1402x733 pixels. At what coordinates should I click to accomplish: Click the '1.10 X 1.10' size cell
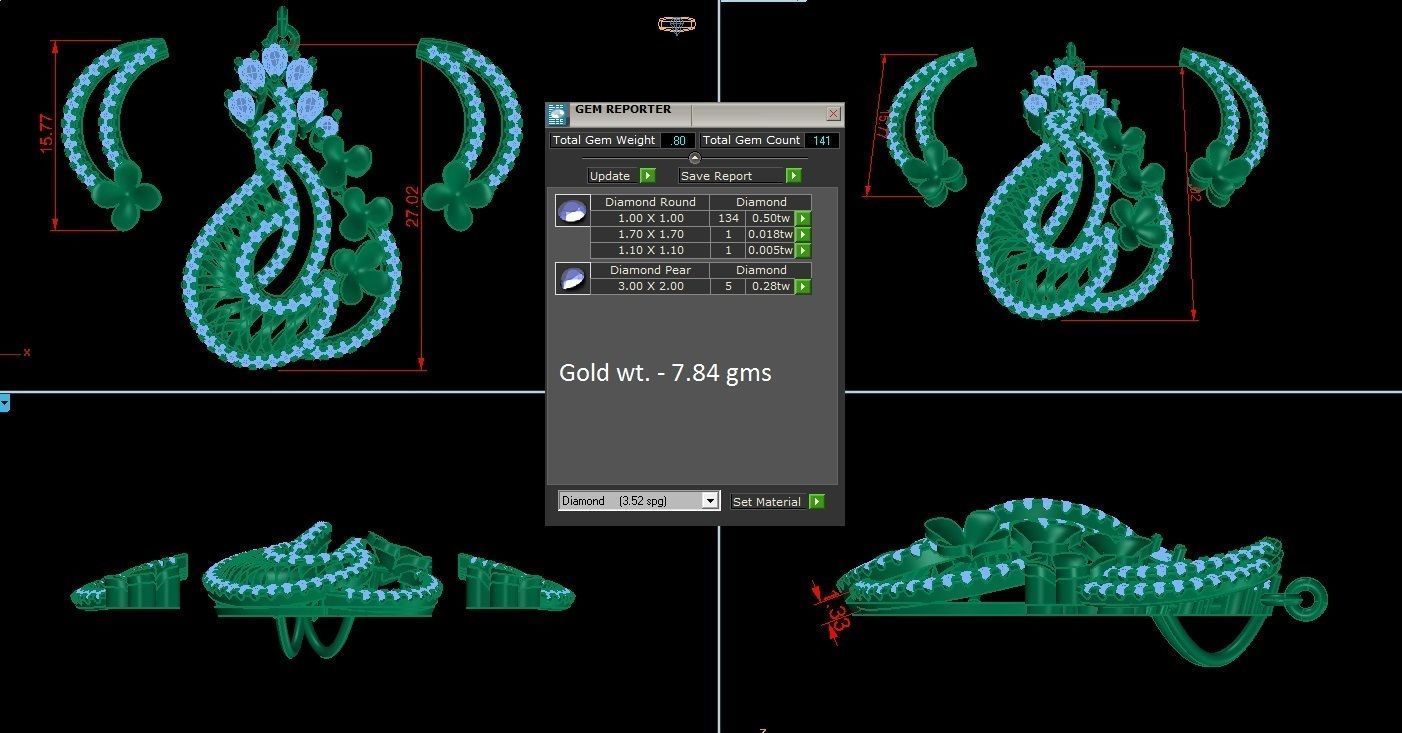pos(650,250)
